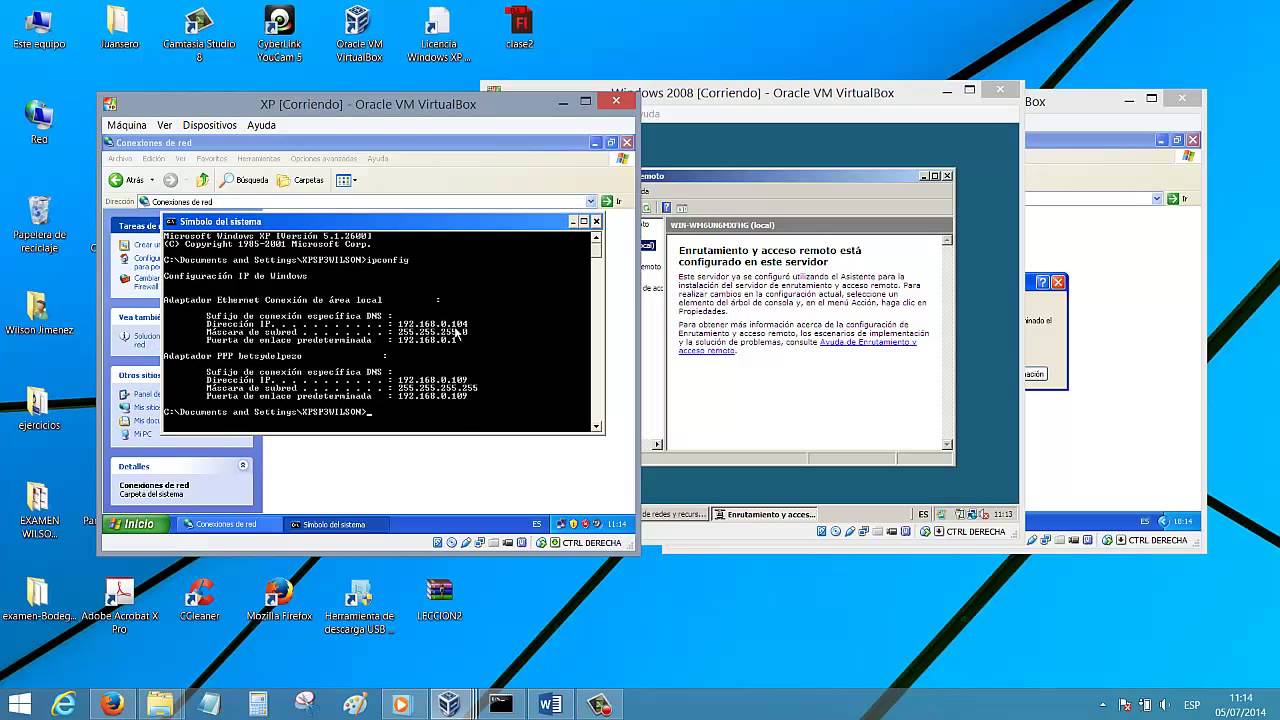Click the Símbolo del sistema title icon

[x=171, y=221]
